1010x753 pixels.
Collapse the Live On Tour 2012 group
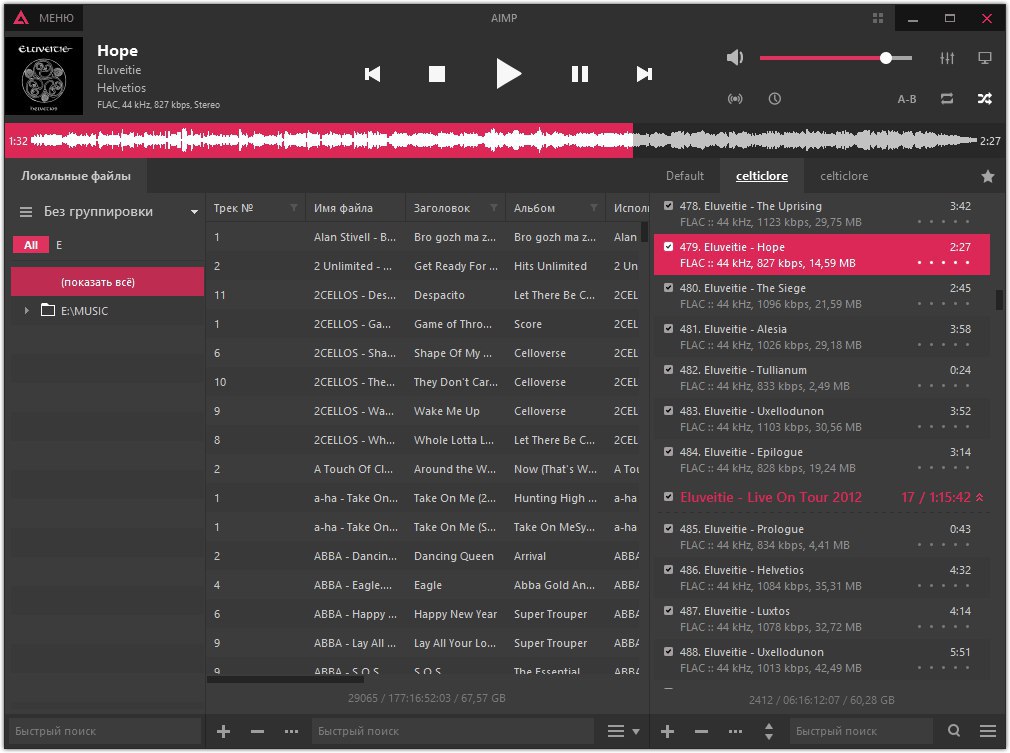coord(980,497)
